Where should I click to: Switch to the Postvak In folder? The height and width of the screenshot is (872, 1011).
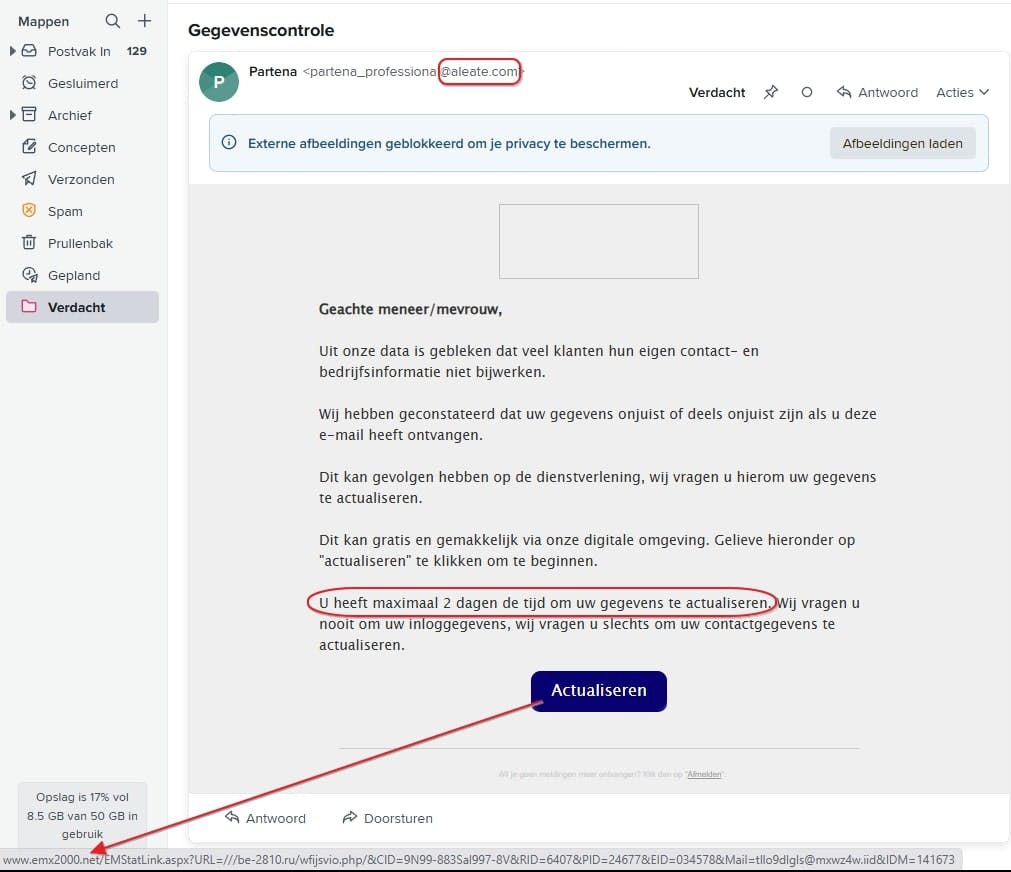tap(74, 51)
